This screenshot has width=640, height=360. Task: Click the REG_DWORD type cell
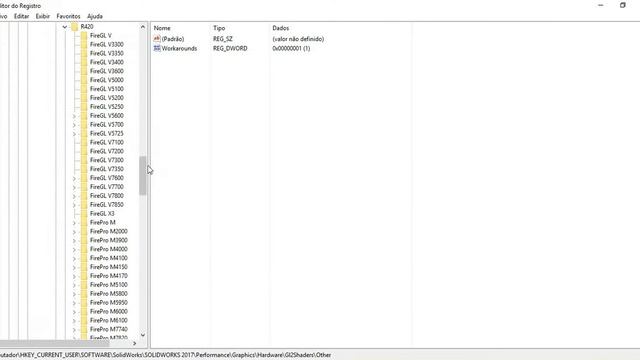[x=230, y=48]
